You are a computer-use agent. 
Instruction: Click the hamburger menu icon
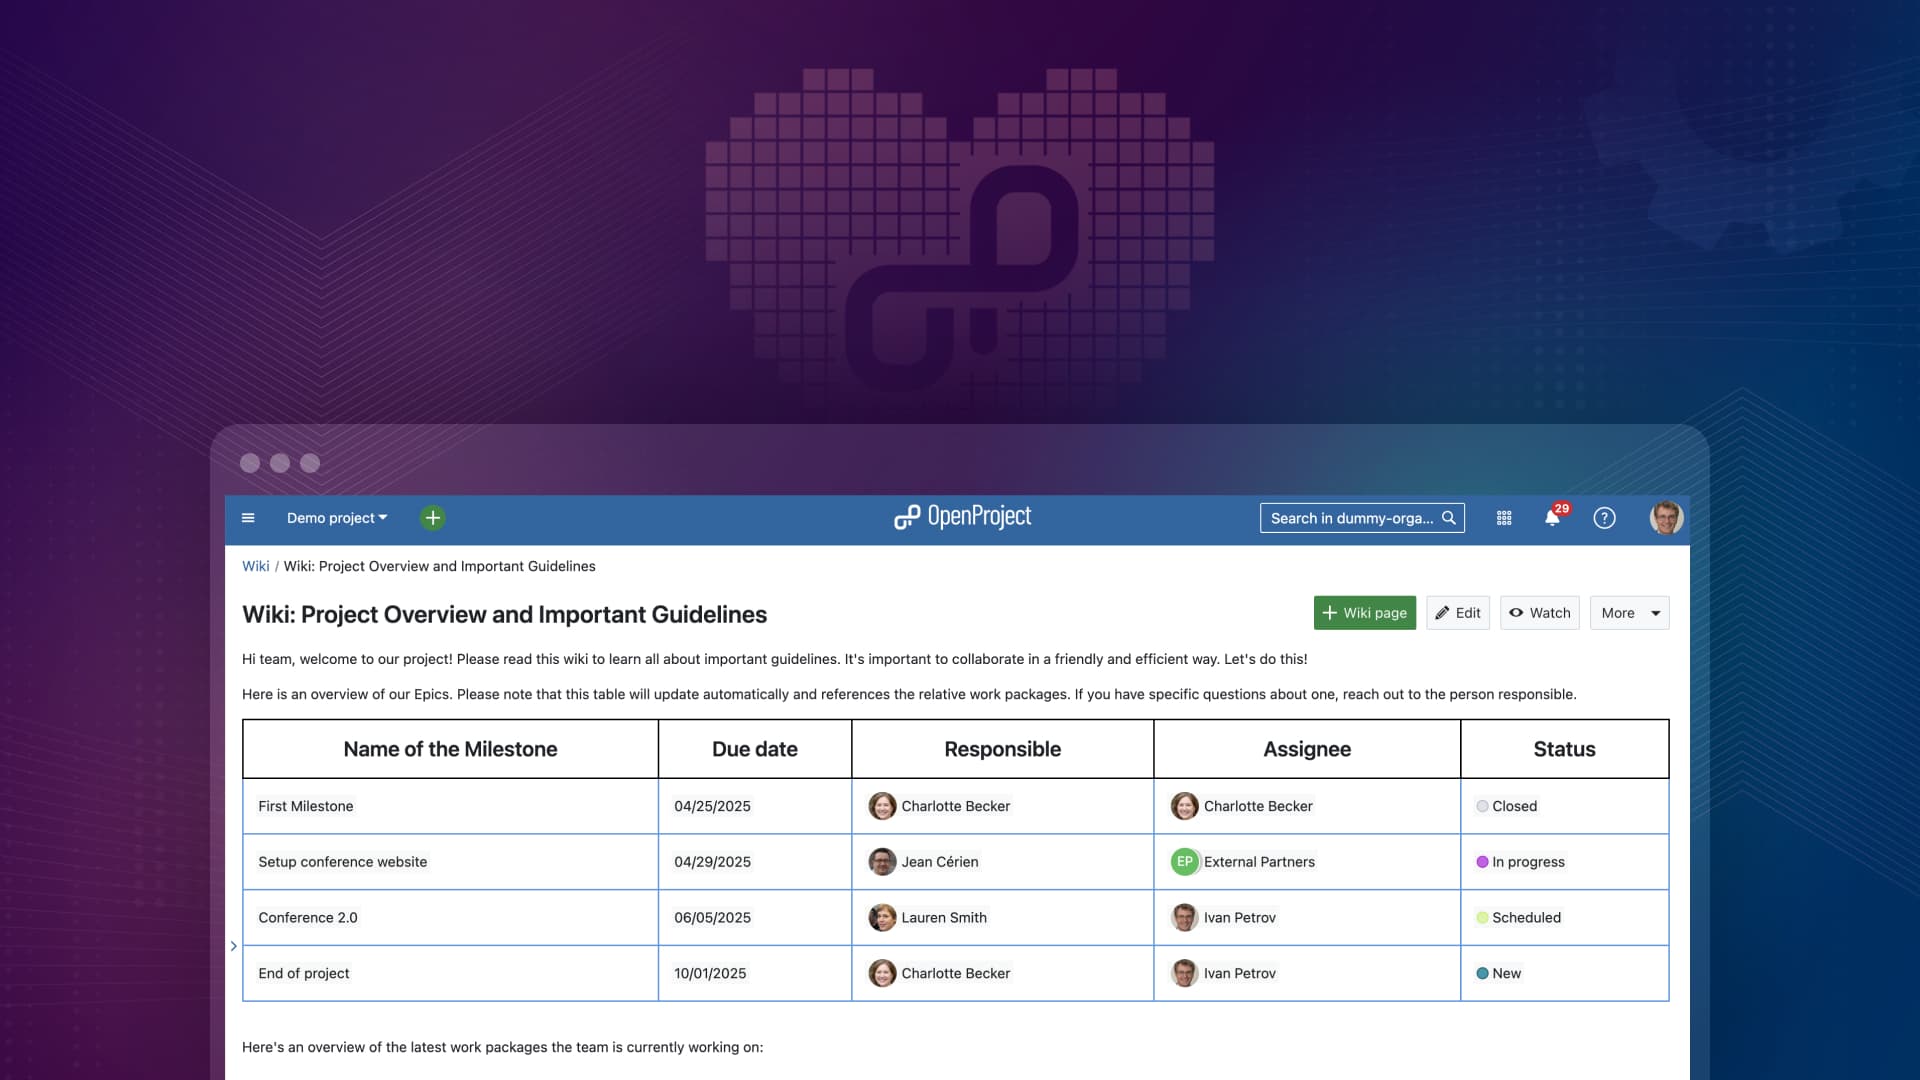coord(248,517)
